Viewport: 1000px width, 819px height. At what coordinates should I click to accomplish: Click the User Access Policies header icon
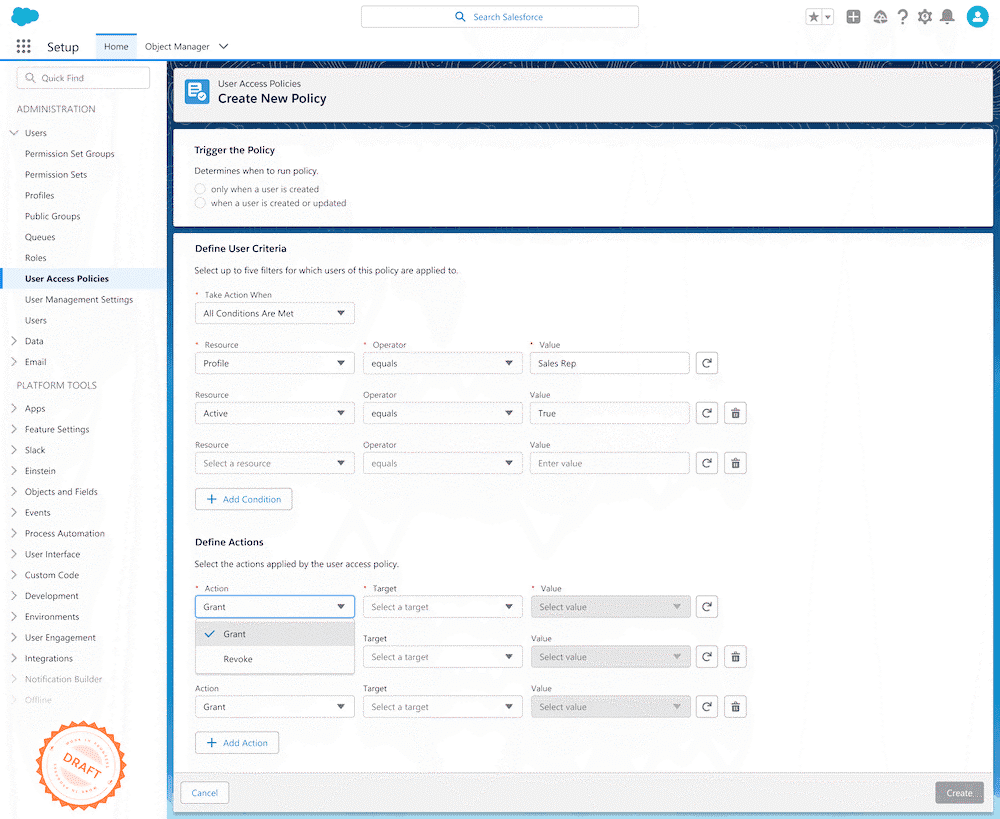pos(197,91)
